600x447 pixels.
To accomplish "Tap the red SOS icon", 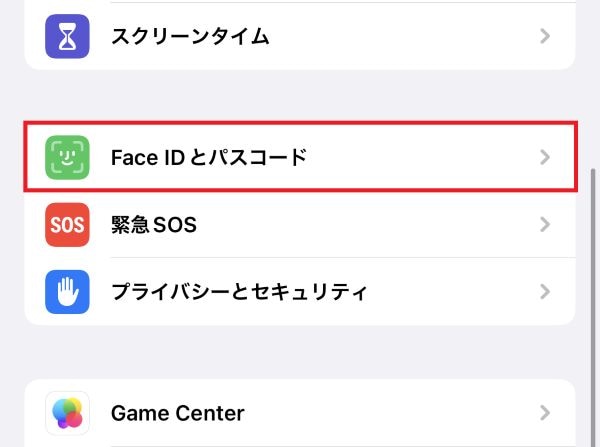I will point(67,225).
